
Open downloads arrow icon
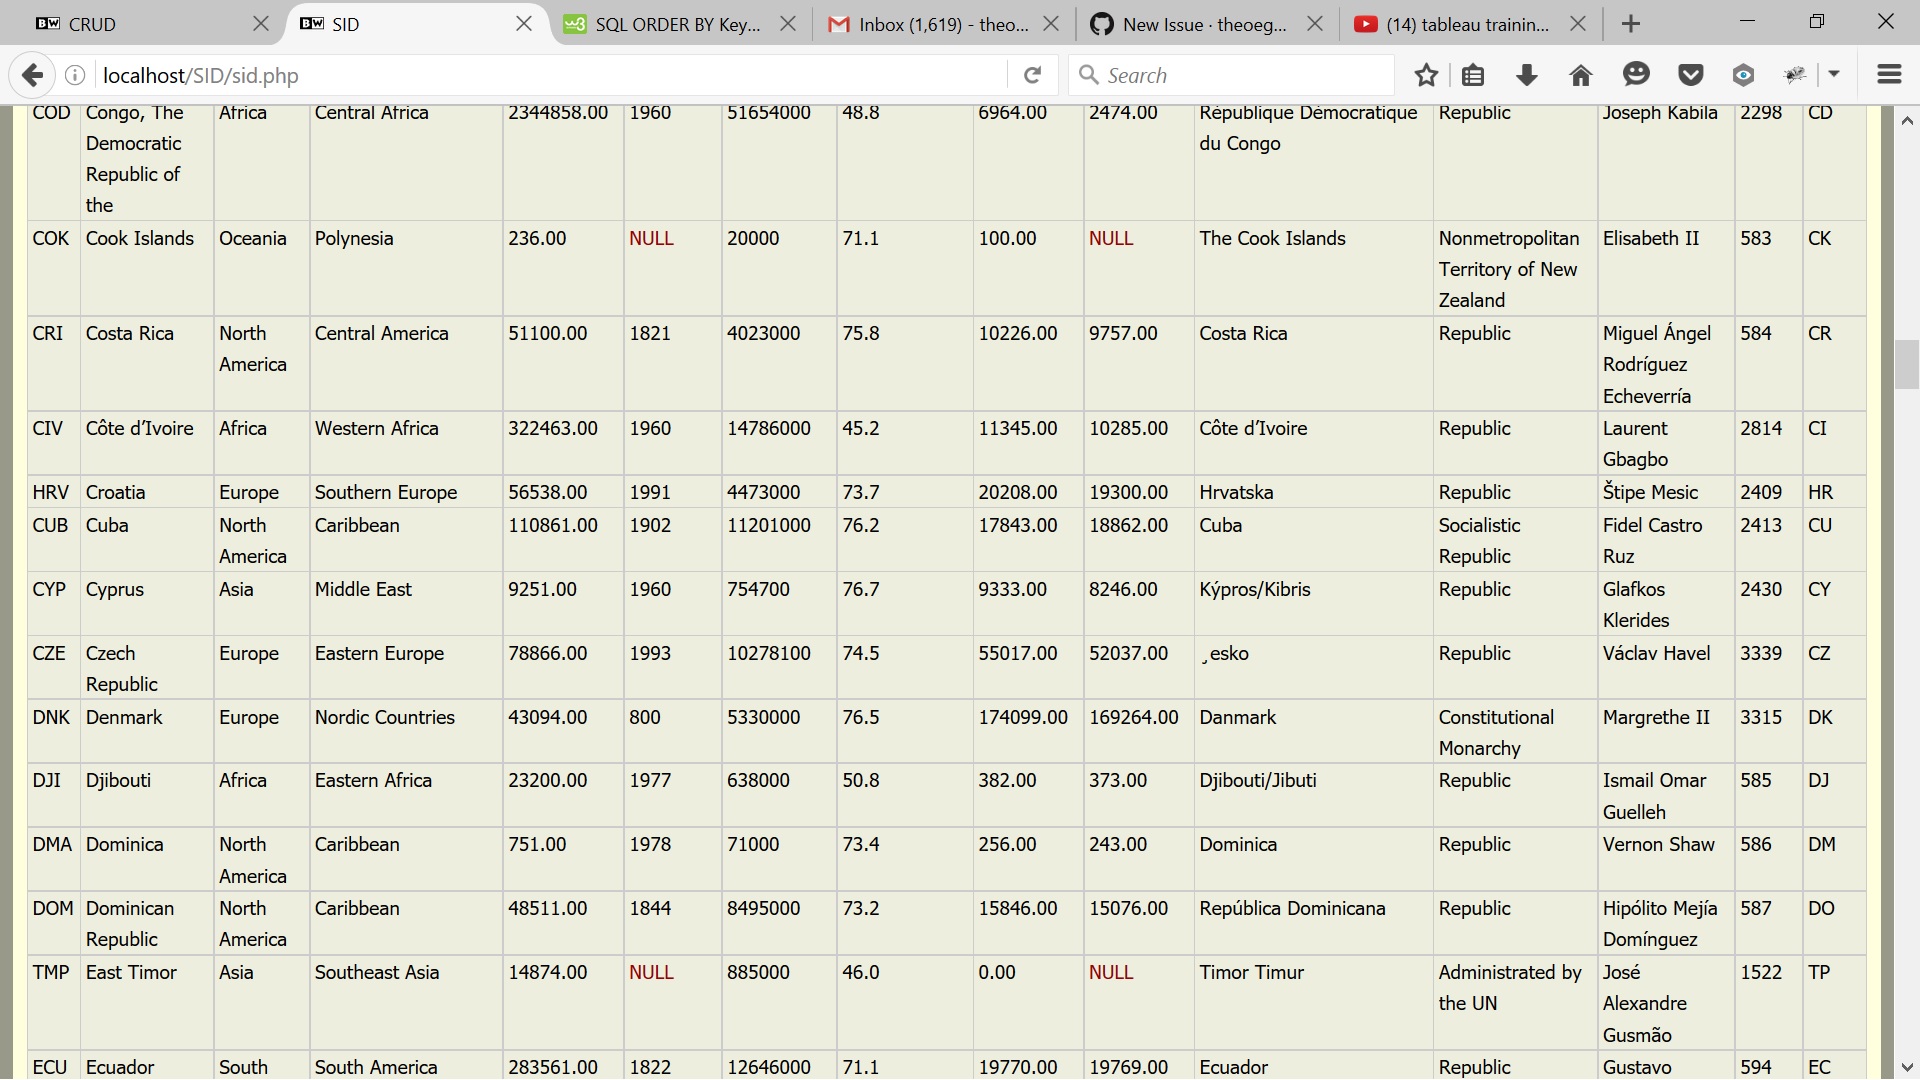click(x=1527, y=75)
